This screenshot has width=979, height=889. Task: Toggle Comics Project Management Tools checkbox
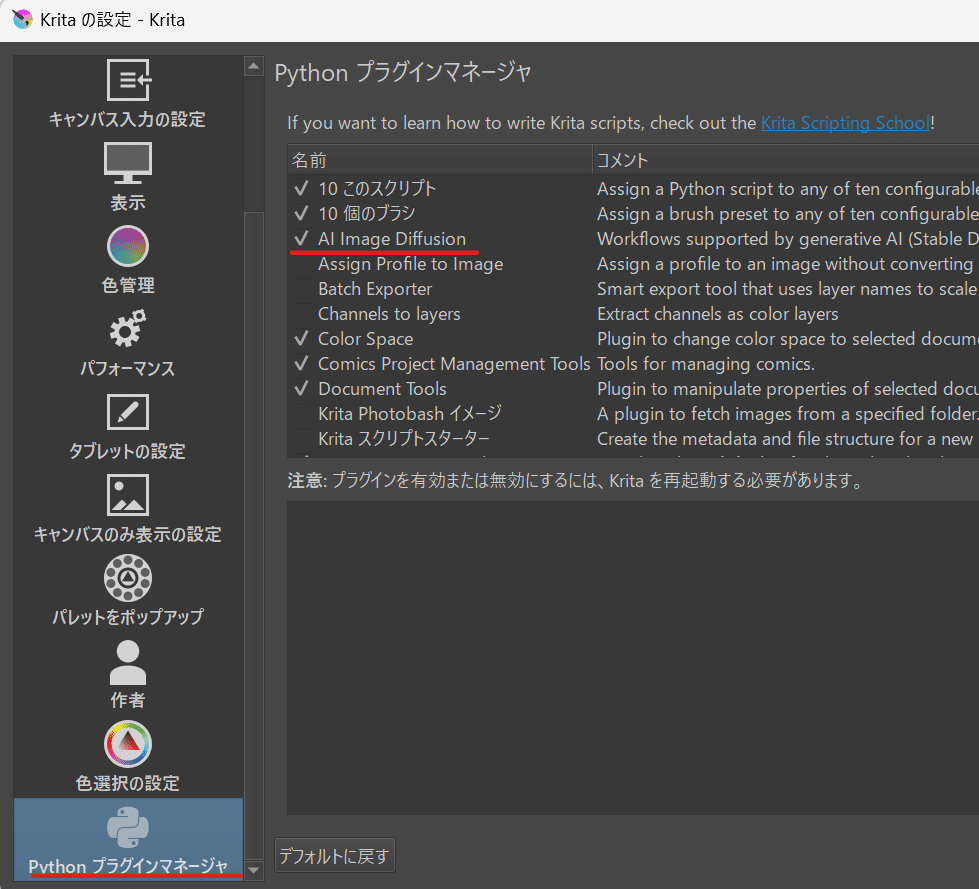tap(302, 363)
